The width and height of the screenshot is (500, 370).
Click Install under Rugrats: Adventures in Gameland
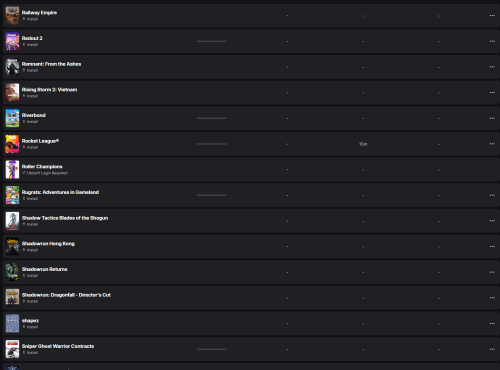coord(30,199)
